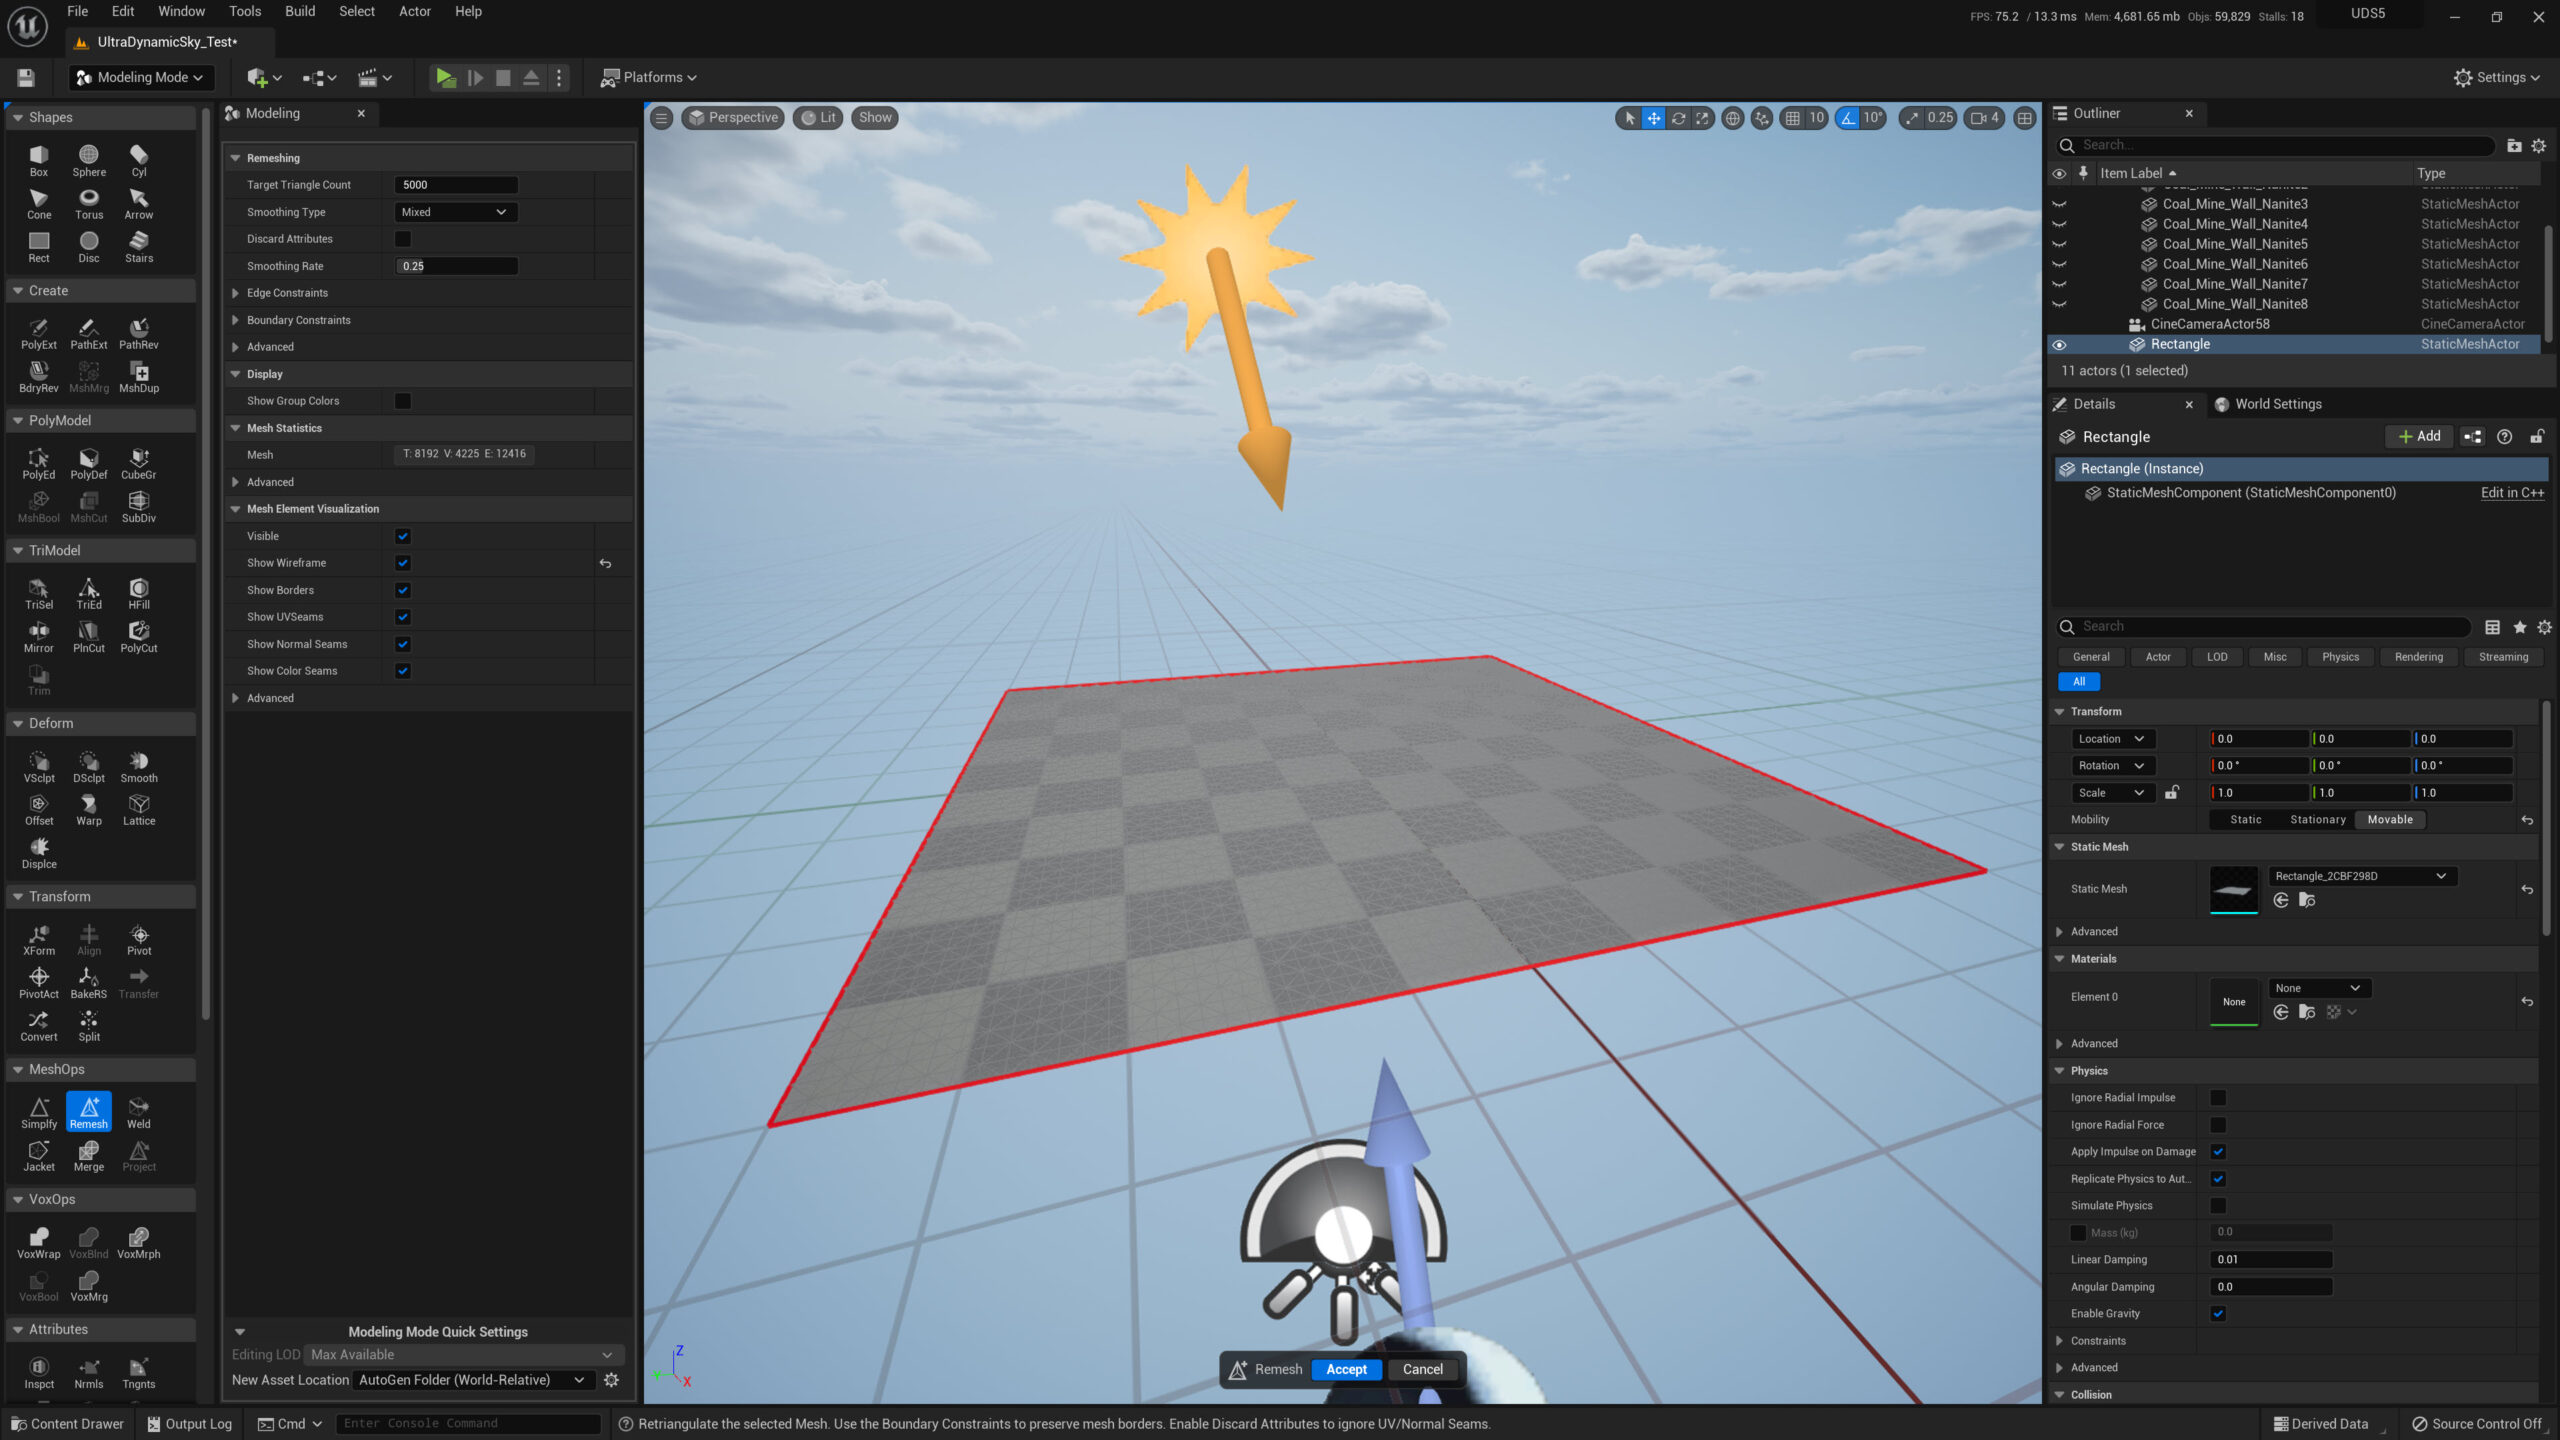Open the Smoothing Type dropdown
2560x1440 pixels.
tap(454, 212)
